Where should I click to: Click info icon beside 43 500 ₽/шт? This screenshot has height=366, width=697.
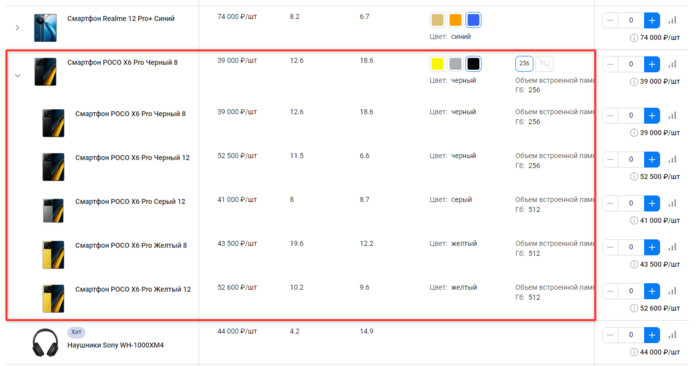click(634, 264)
